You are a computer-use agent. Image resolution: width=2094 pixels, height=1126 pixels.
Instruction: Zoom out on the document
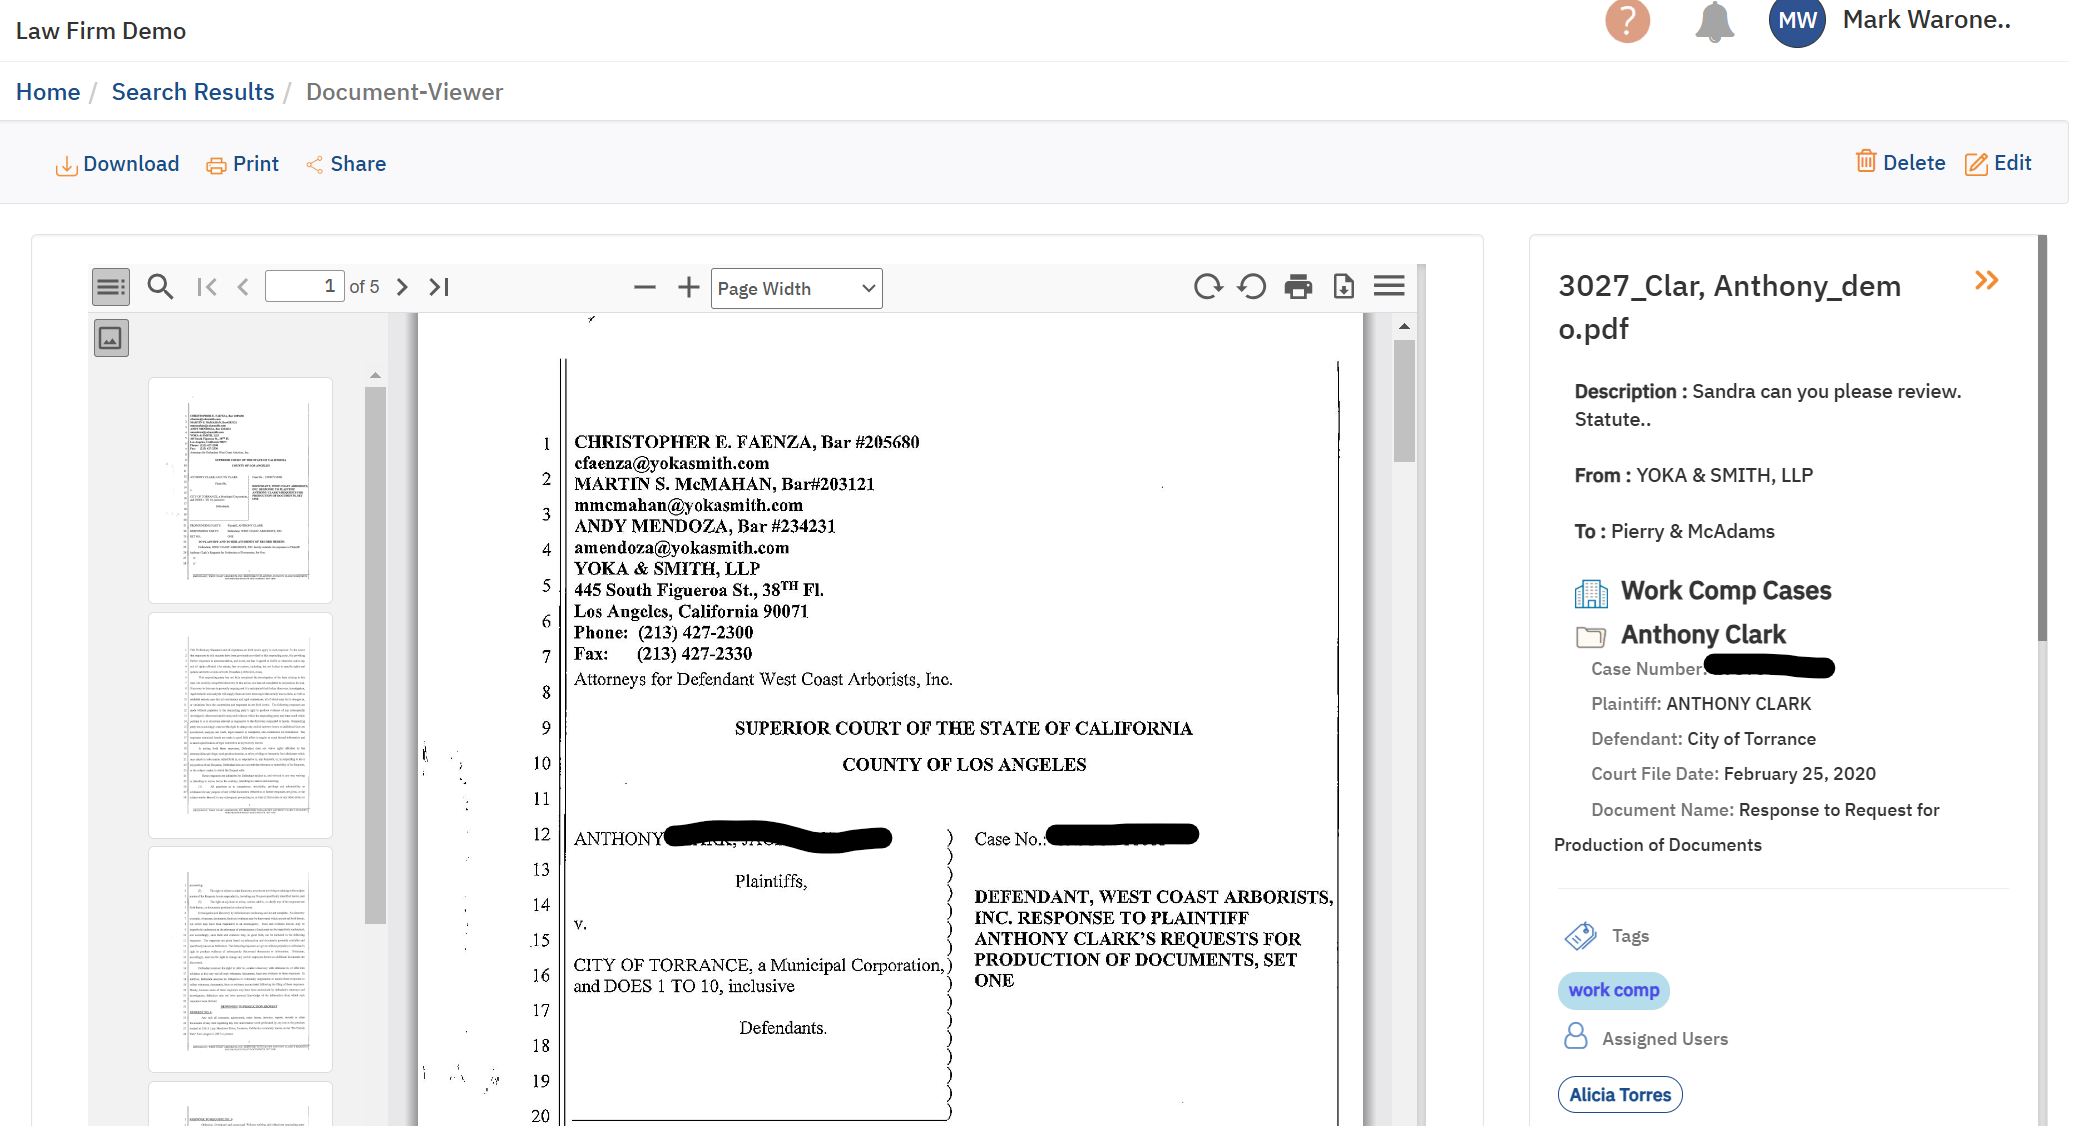[x=645, y=288]
